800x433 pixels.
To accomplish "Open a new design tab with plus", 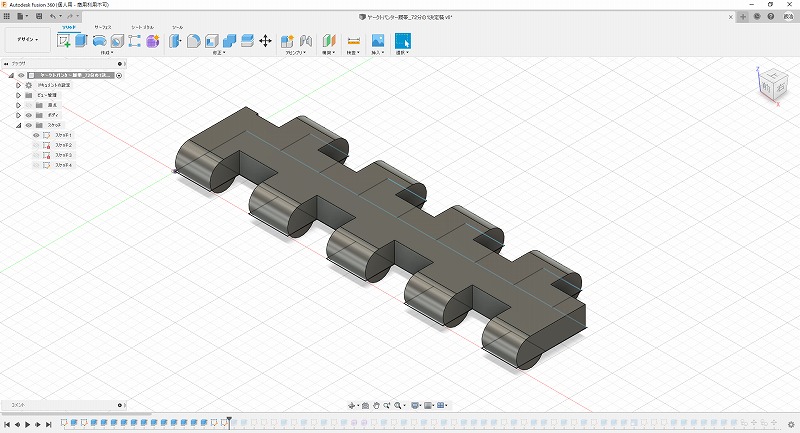I will tap(742, 17).
